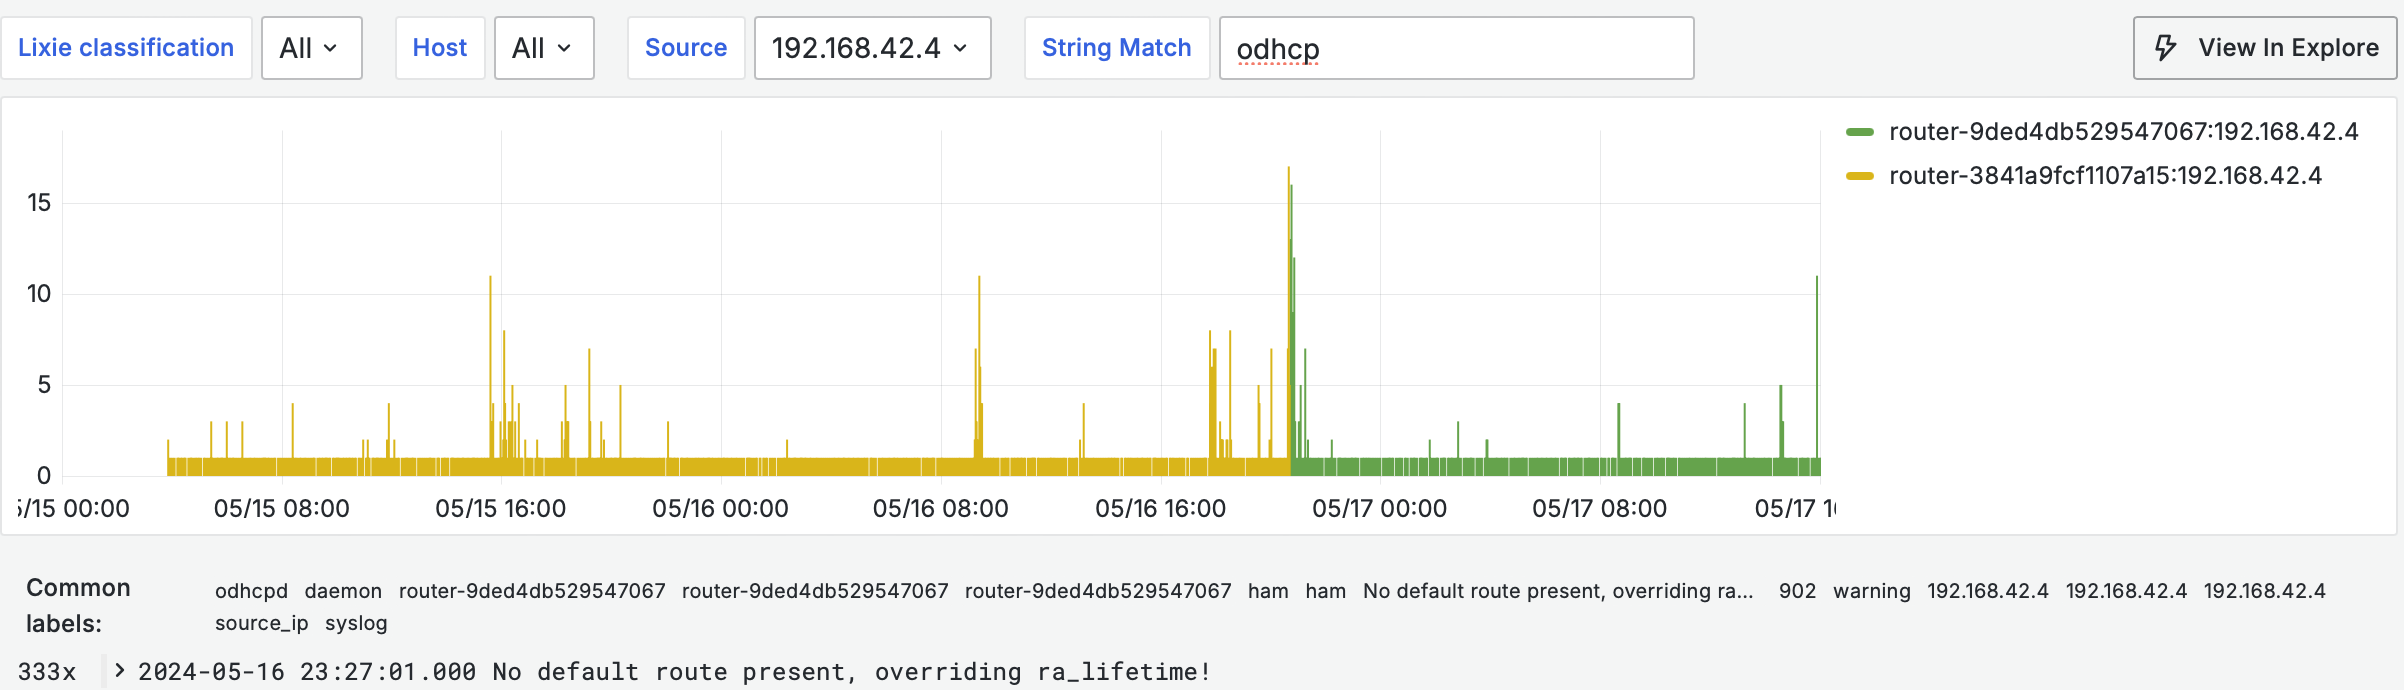Click the Lixie classification variable label
The width and height of the screenshot is (2404, 690).
[126, 48]
